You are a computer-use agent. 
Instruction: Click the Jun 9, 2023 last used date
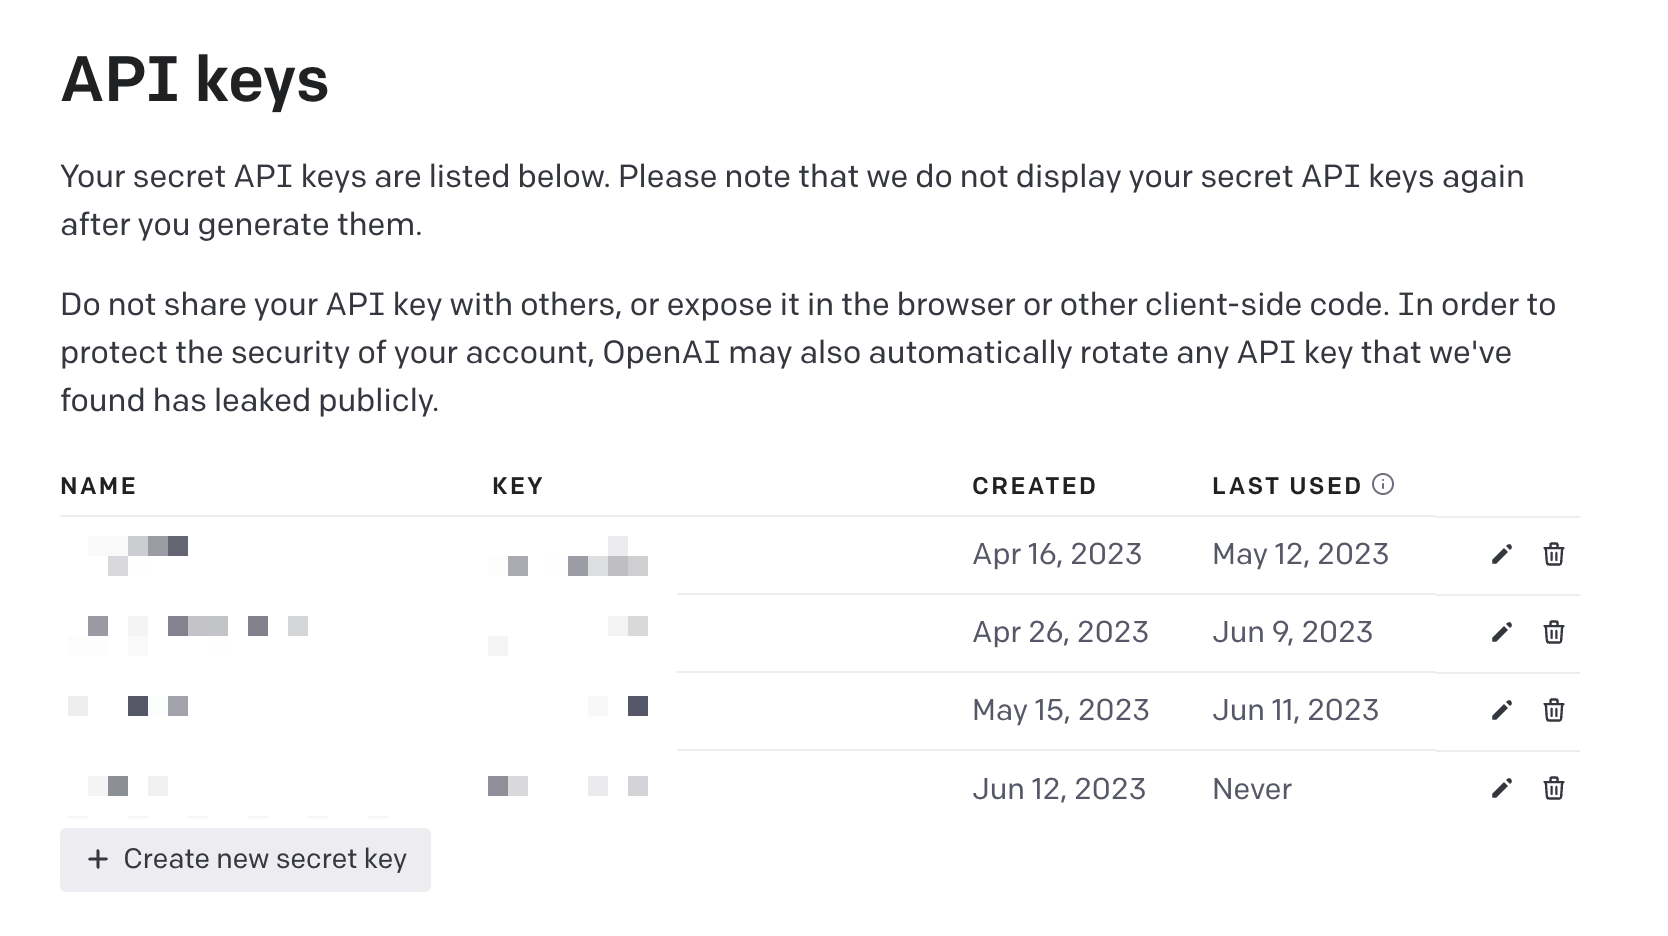1292,632
